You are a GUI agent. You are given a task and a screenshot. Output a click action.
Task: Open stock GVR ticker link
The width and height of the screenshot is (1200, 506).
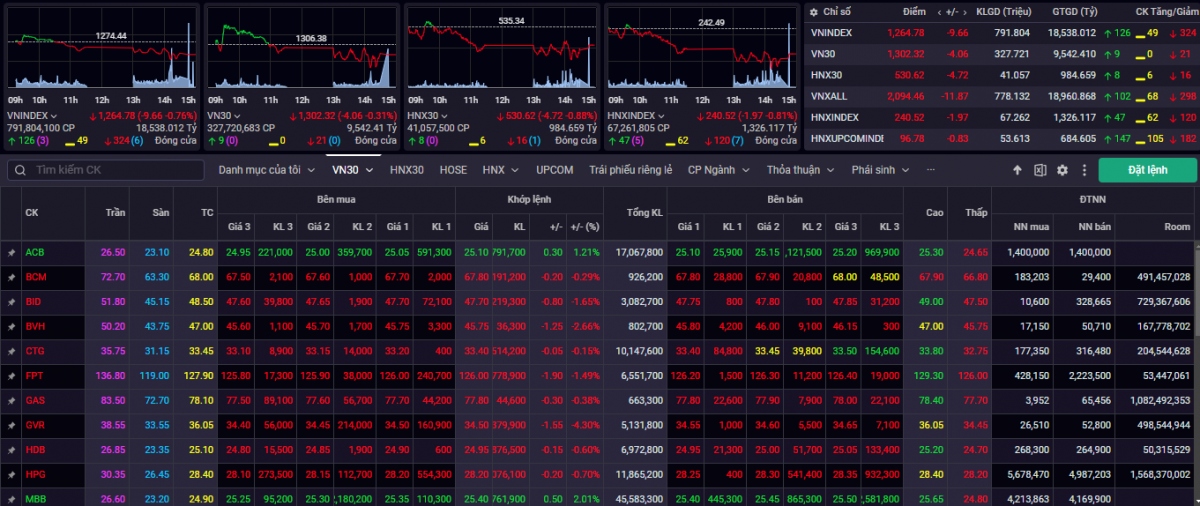pos(35,425)
